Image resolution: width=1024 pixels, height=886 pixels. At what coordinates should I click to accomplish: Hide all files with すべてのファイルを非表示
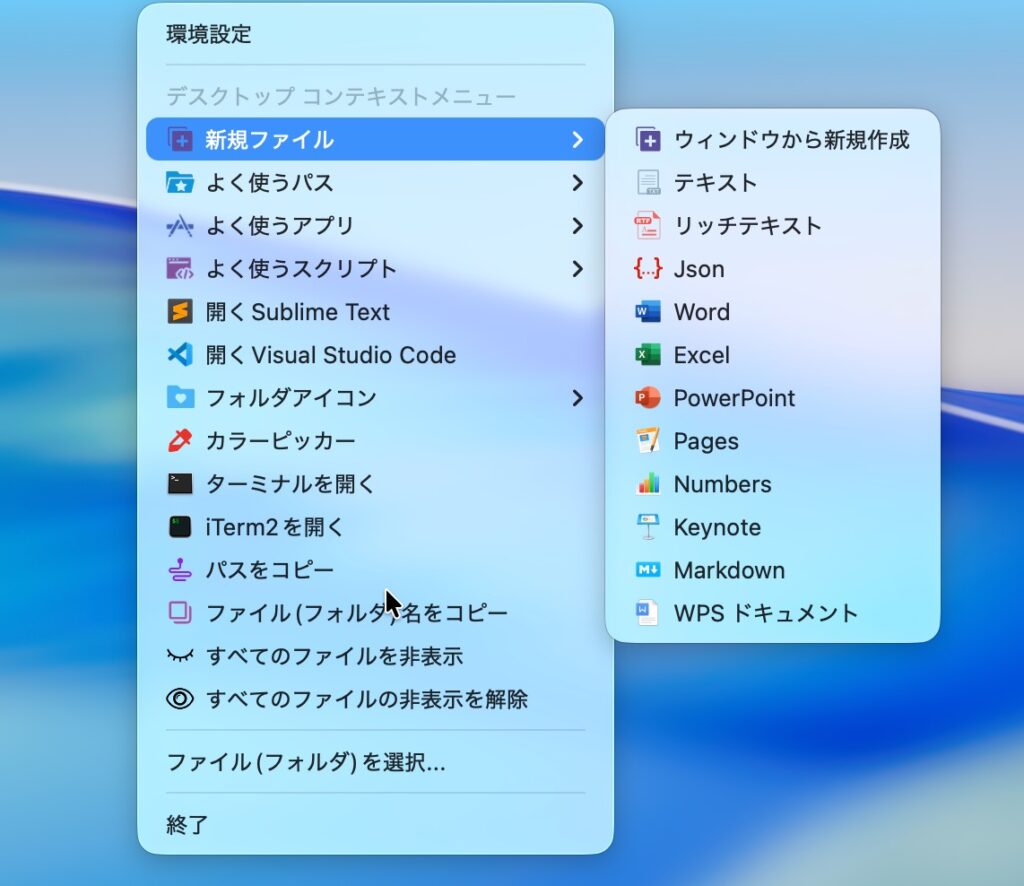pos(334,656)
